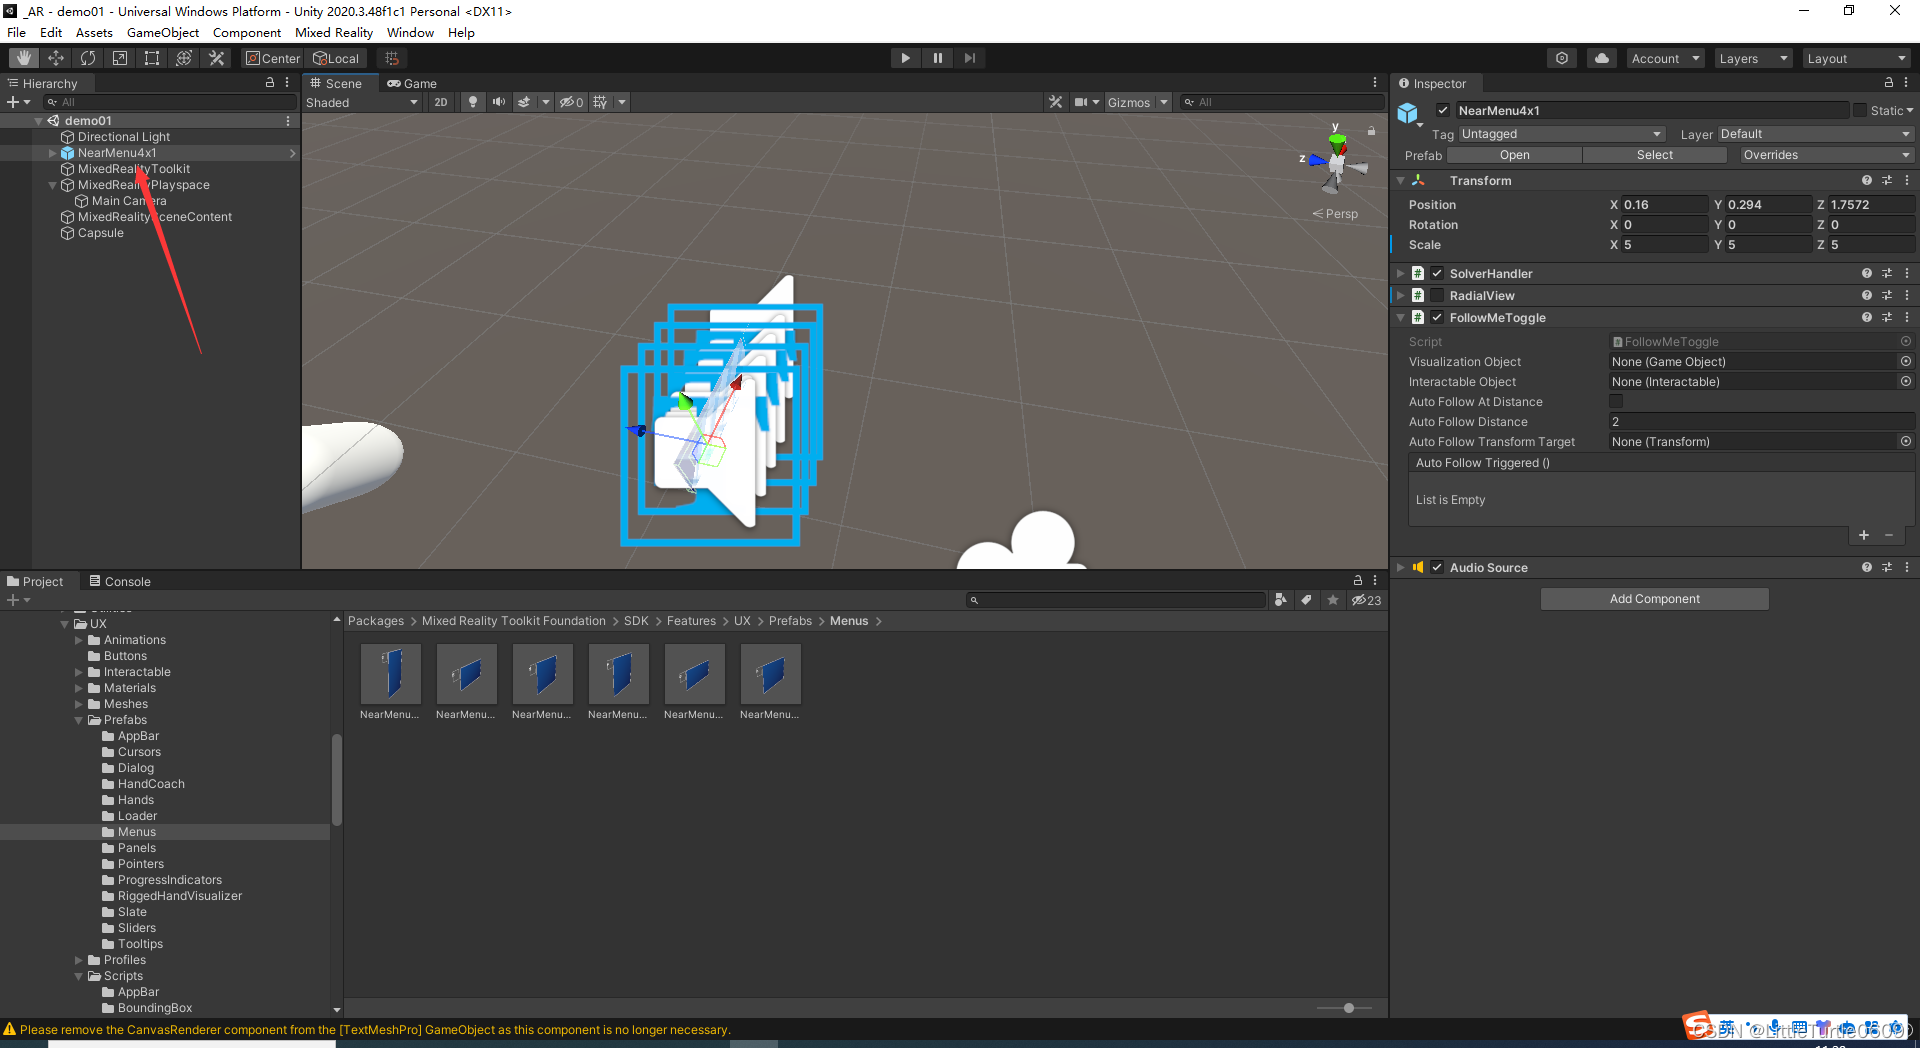Open the Component menu
Viewport: 1920px width, 1048px height.
tap(246, 32)
